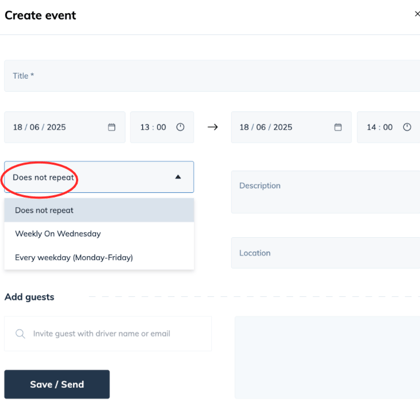Click the end time clock icon

(x=407, y=127)
